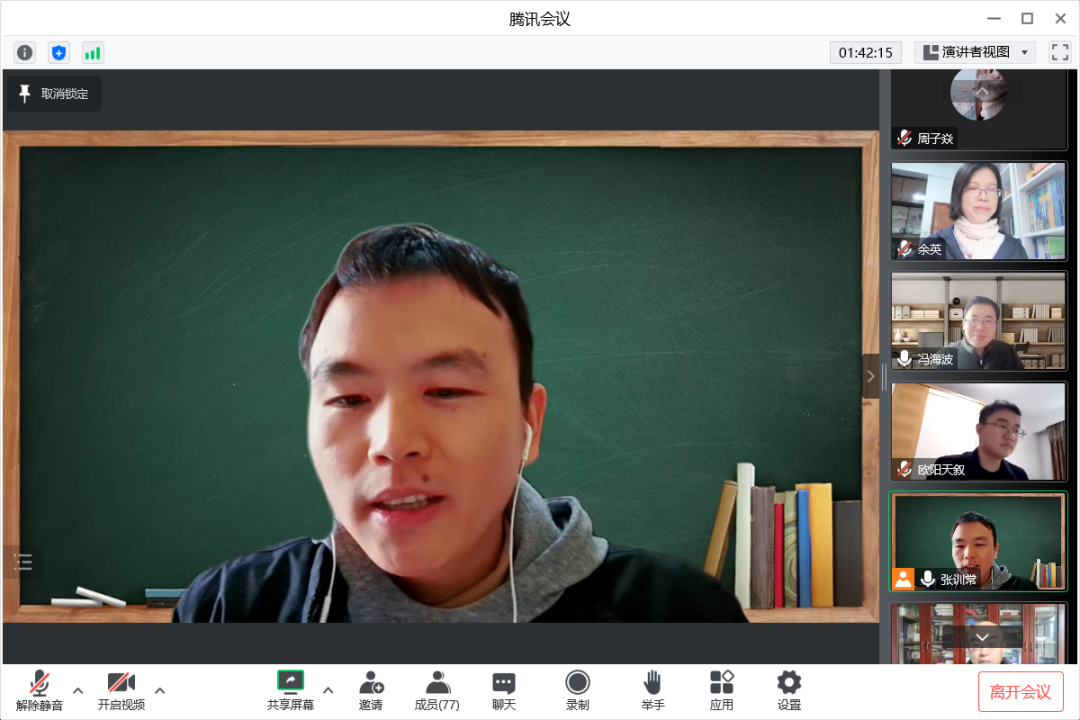Click the microphone icon beside 冯海波
This screenshot has height=720, width=1080.
pyautogui.click(x=904, y=359)
